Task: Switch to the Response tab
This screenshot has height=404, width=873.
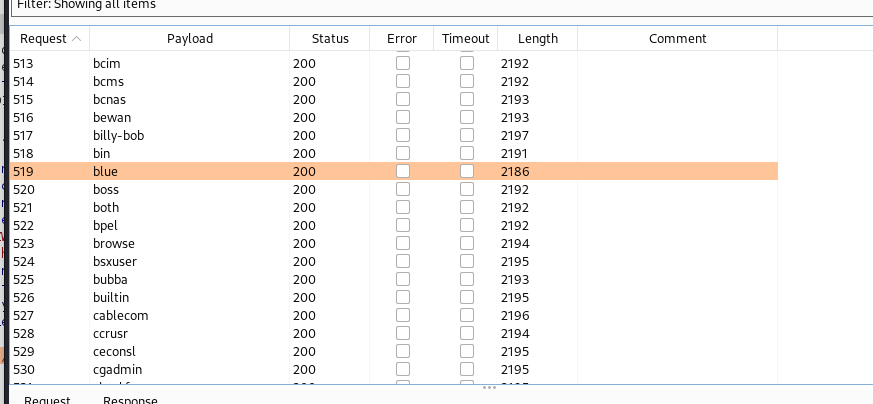Action: click(x=130, y=400)
